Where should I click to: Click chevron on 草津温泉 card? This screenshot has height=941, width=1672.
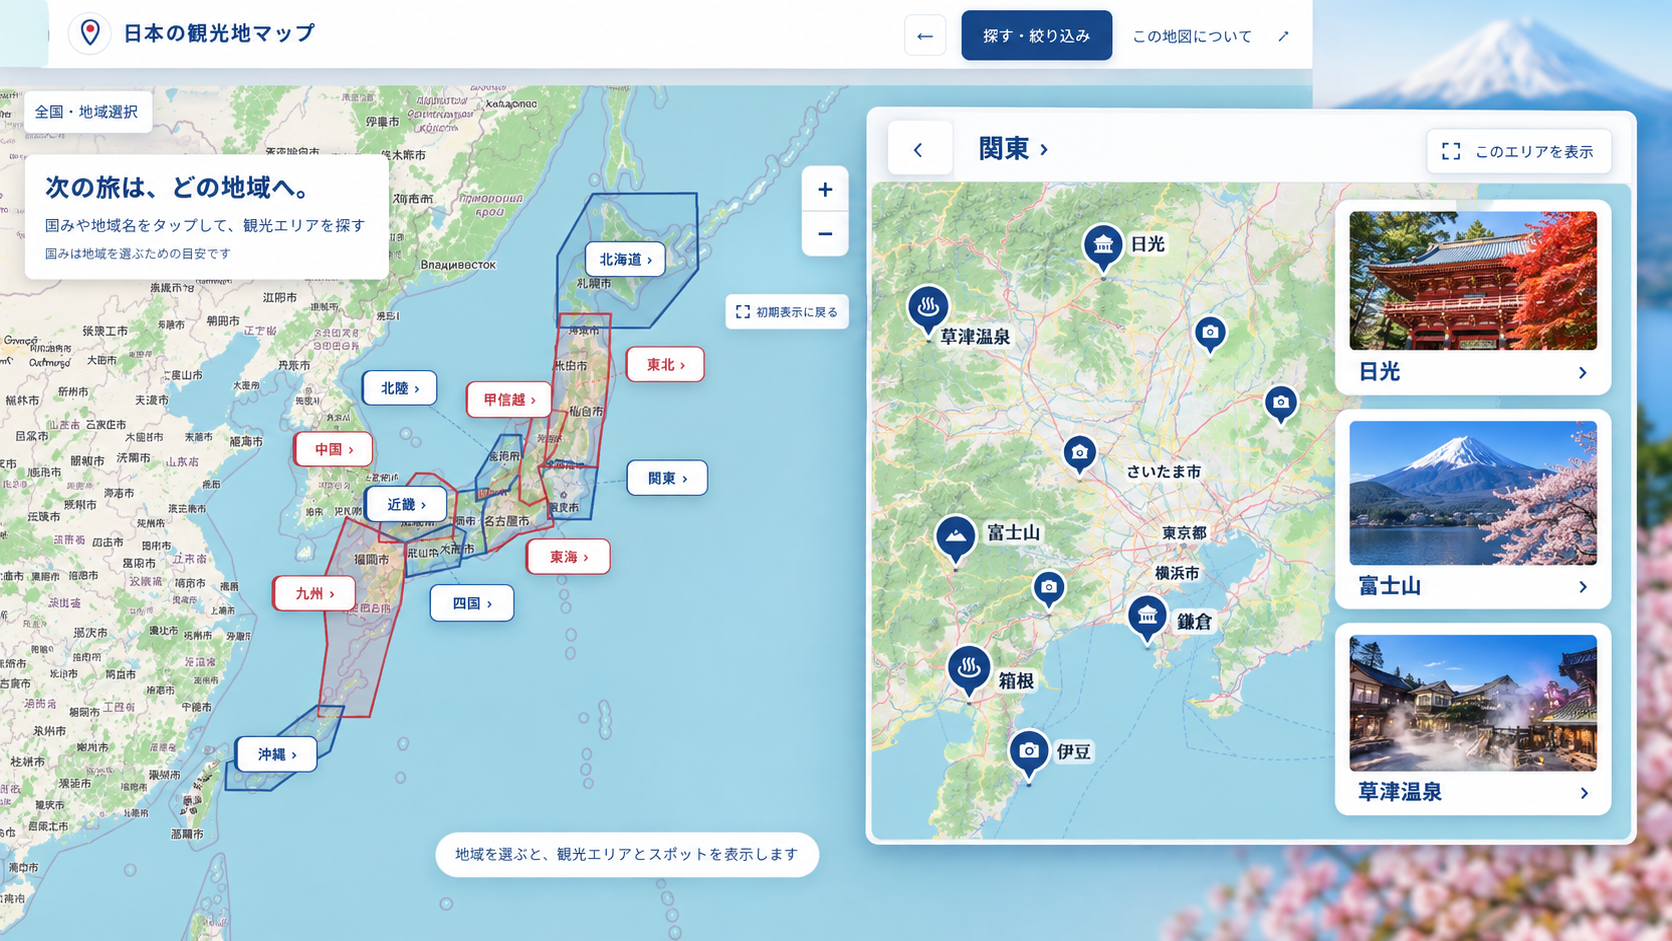pos(1584,793)
